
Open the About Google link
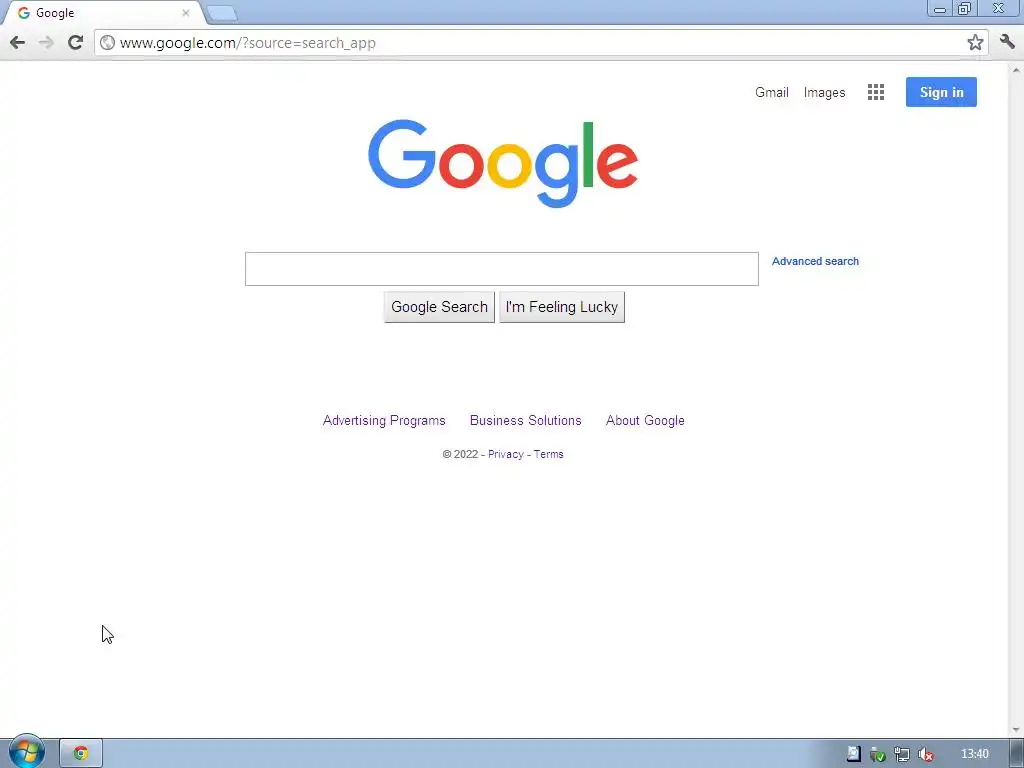(x=645, y=421)
